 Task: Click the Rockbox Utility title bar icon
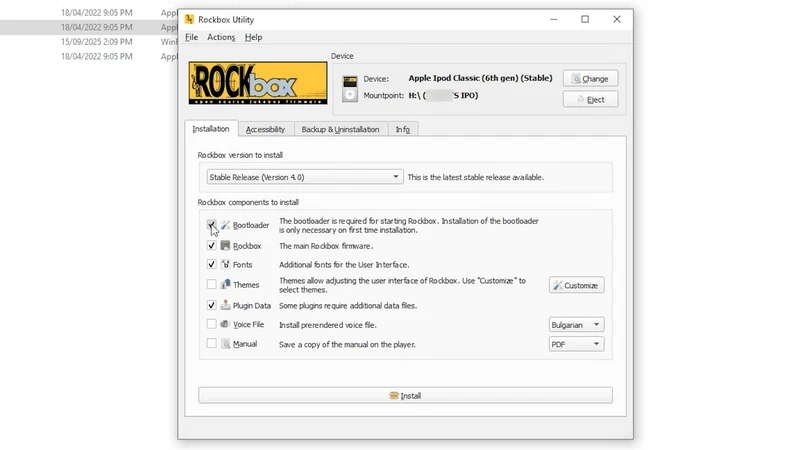pyautogui.click(x=189, y=19)
